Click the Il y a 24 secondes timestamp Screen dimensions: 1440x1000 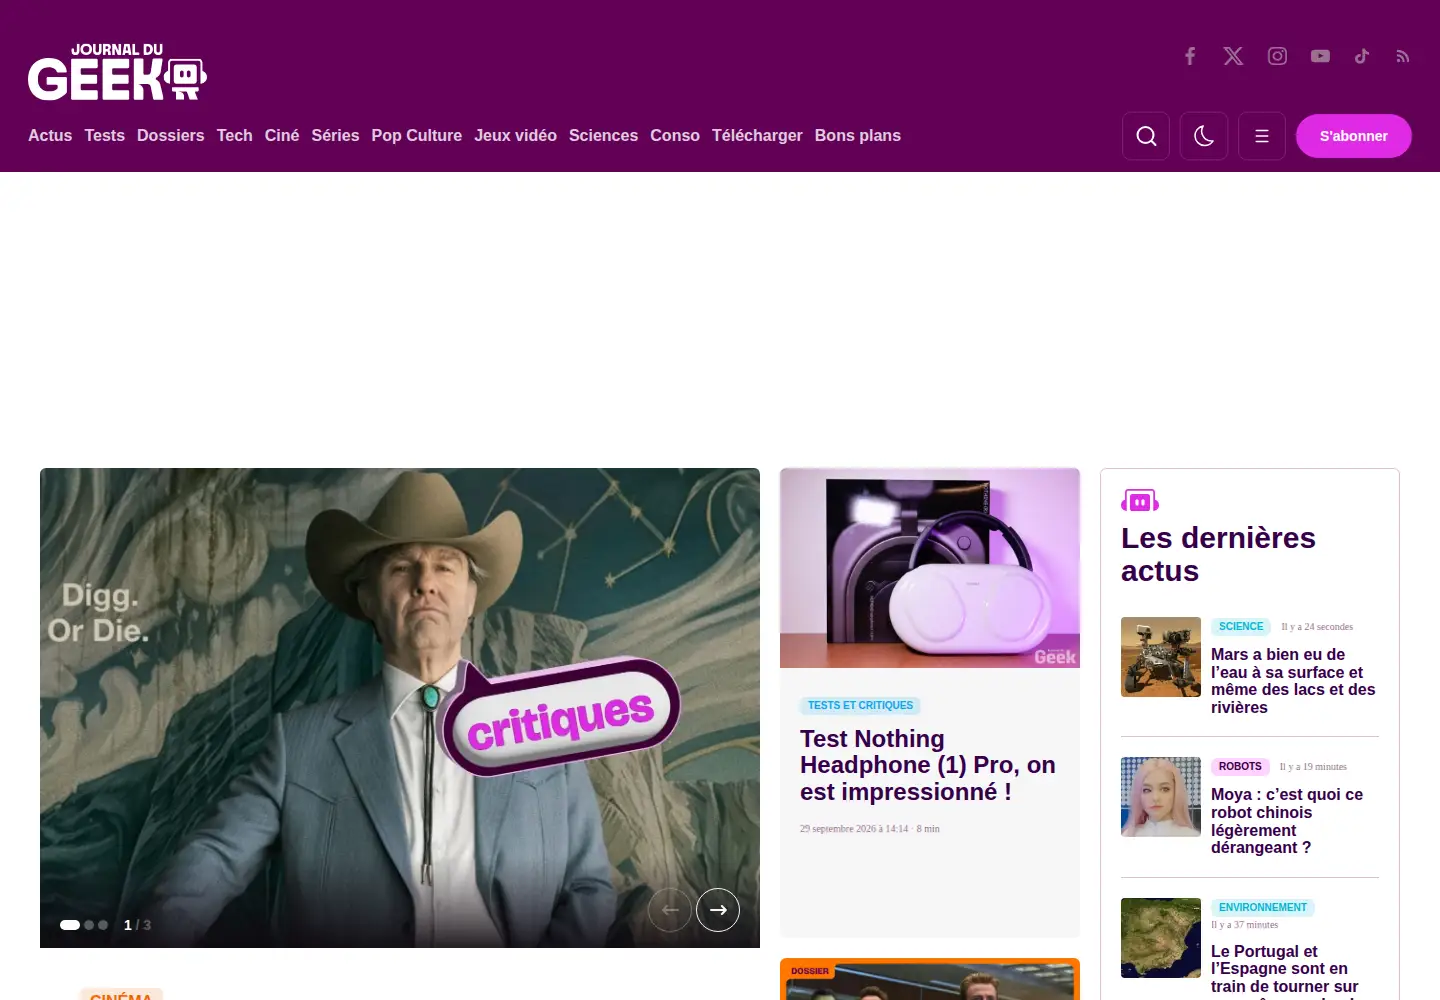[x=1317, y=627]
